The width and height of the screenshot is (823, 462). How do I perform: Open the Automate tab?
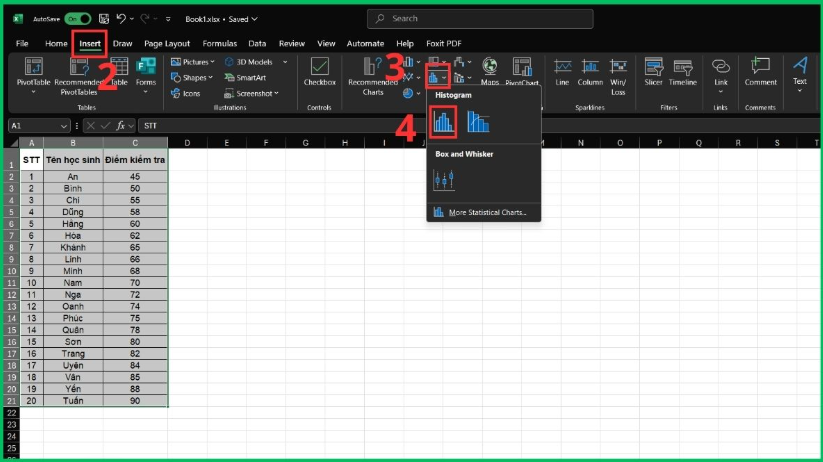coord(365,44)
